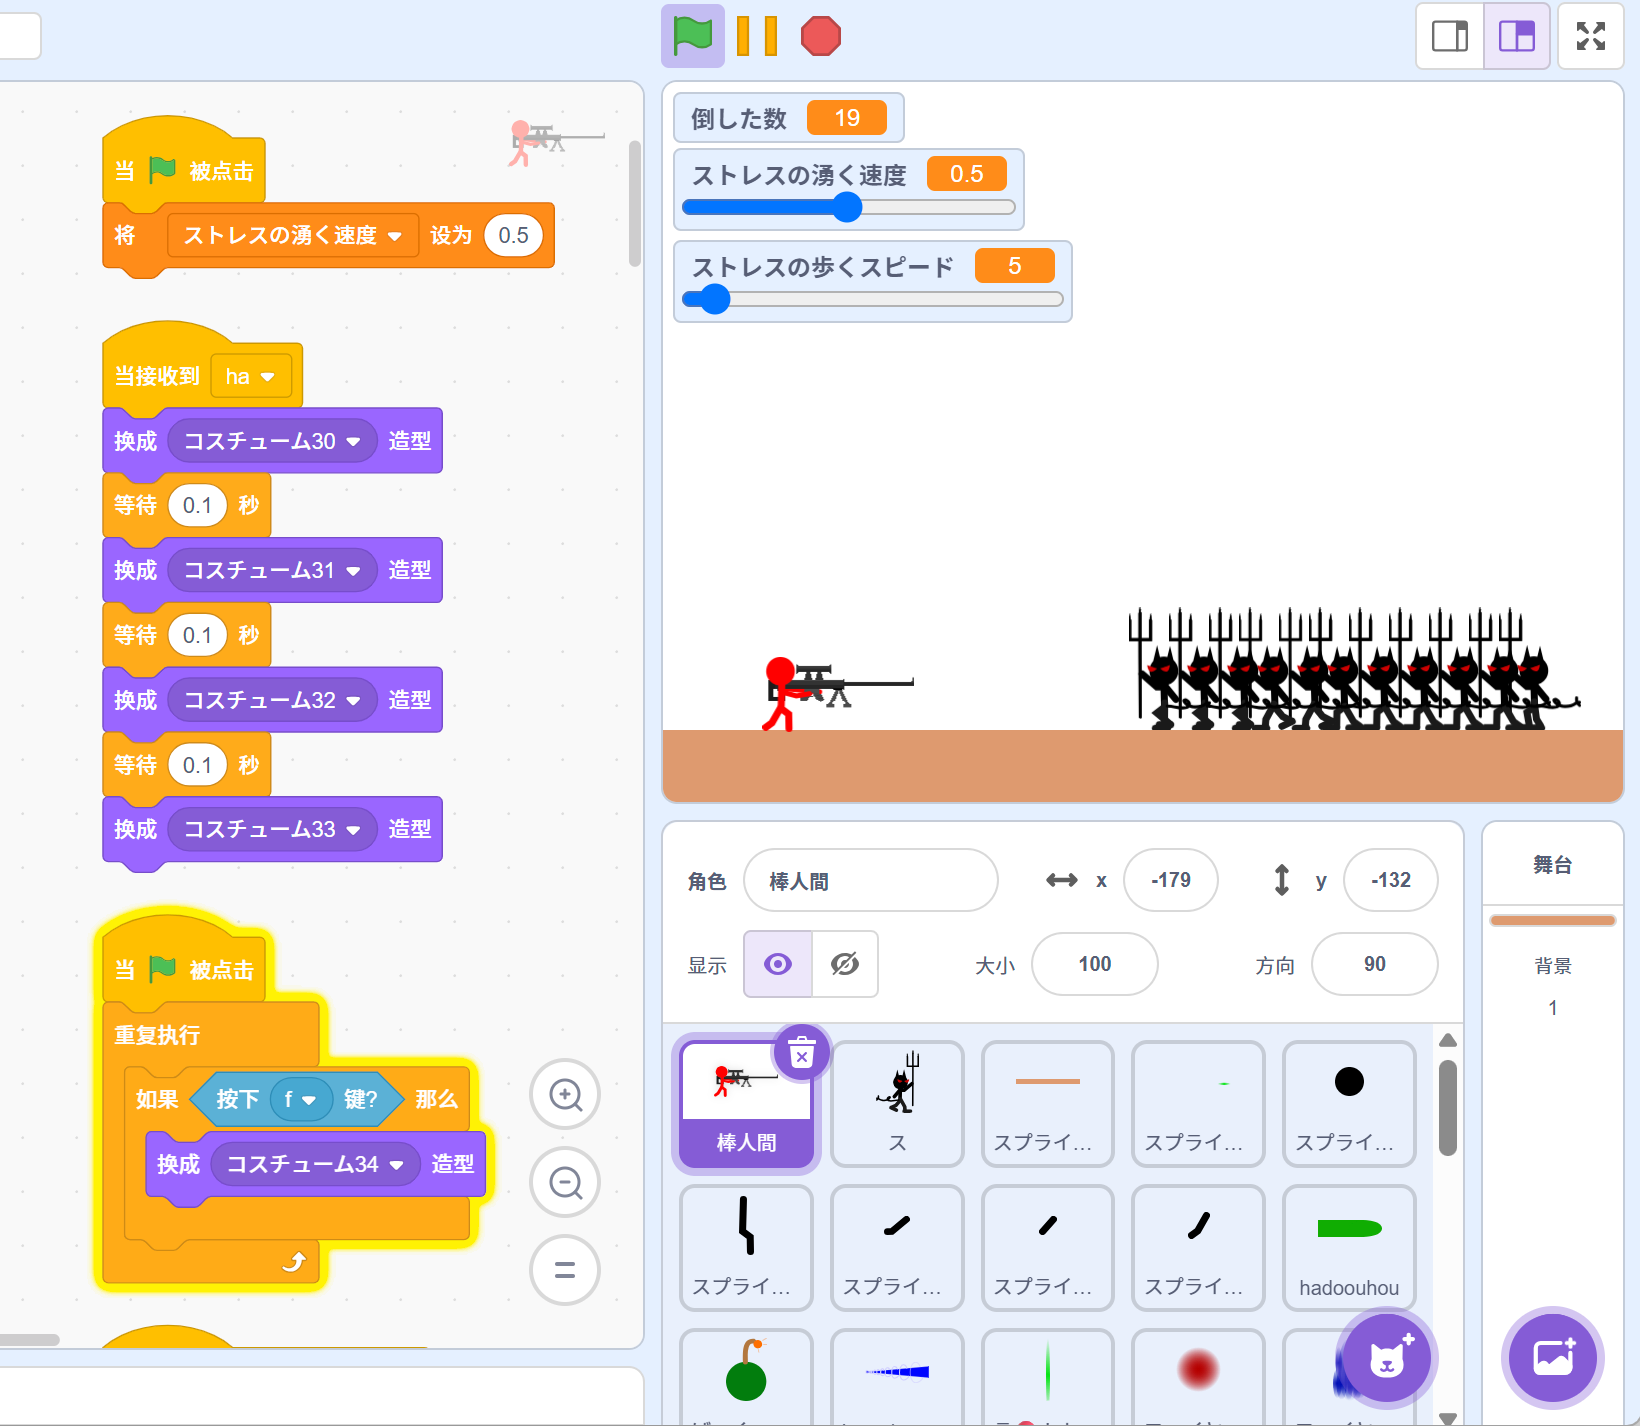The image size is (1640, 1426).
Task: Hide the sprite with crossed-eye toggle
Action: point(845,964)
